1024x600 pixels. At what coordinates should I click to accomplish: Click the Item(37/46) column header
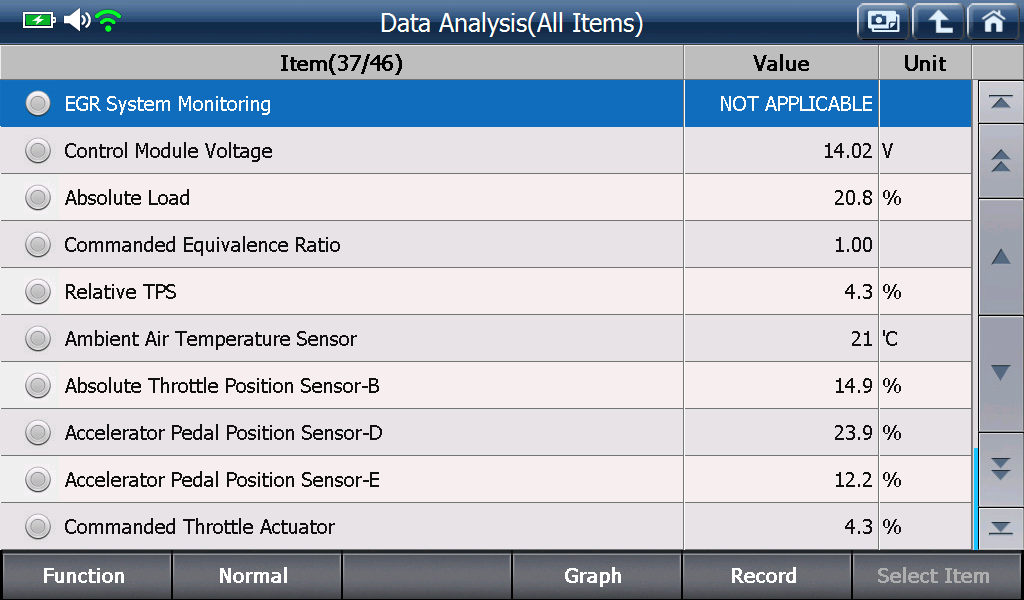342,63
